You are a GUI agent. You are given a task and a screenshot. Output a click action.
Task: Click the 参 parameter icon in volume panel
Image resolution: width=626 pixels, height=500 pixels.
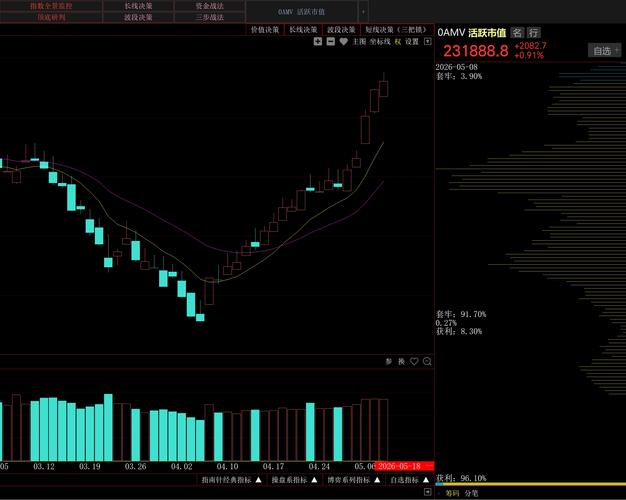click(389, 361)
